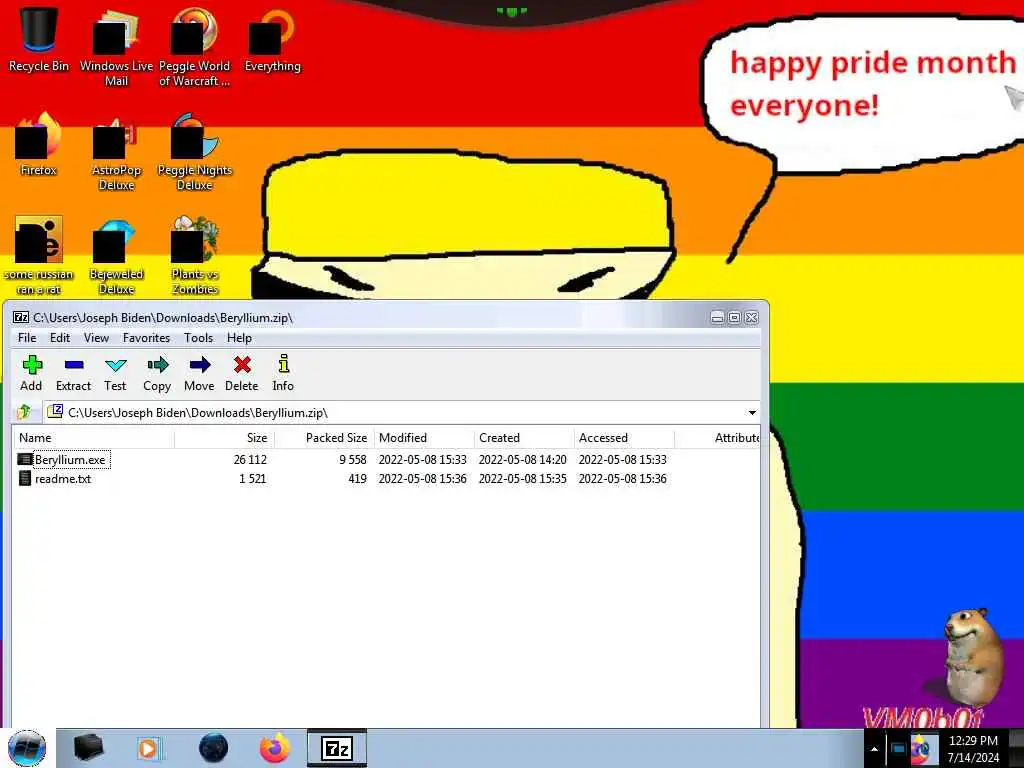Viewport: 1024px width, 768px height.
Task: Sort by Created column header
Action: coord(524,438)
